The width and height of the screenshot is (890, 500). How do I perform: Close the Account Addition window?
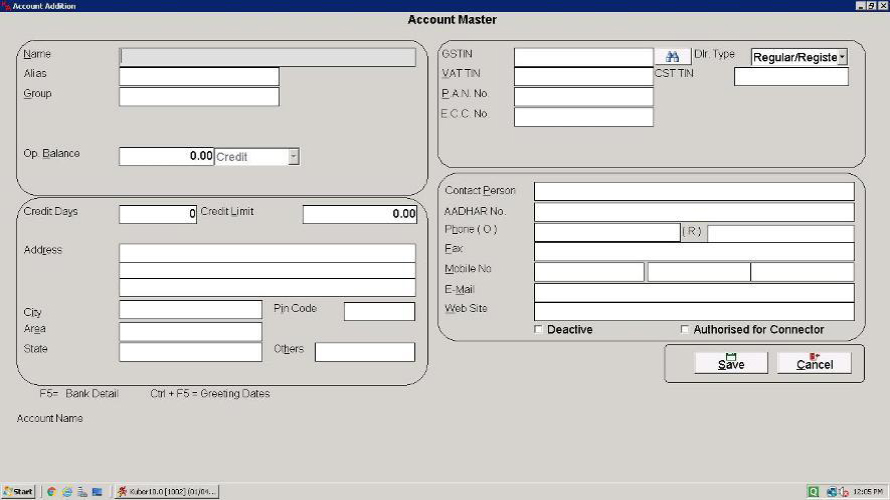click(883, 6)
